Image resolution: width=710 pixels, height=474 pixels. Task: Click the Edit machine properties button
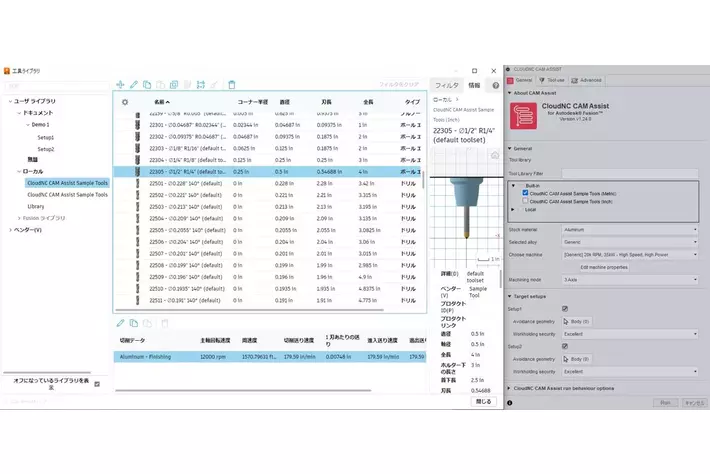point(604,267)
